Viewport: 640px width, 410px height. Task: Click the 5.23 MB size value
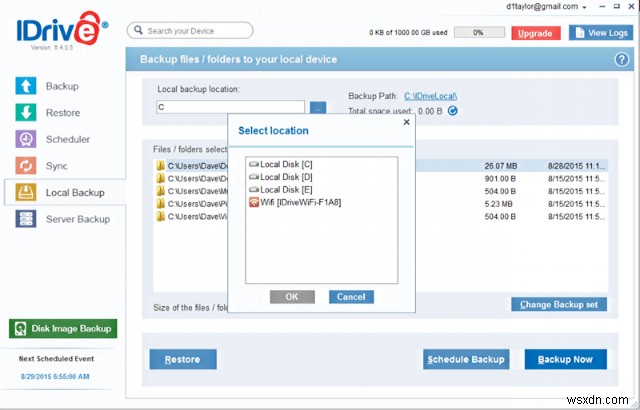point(498,204)
